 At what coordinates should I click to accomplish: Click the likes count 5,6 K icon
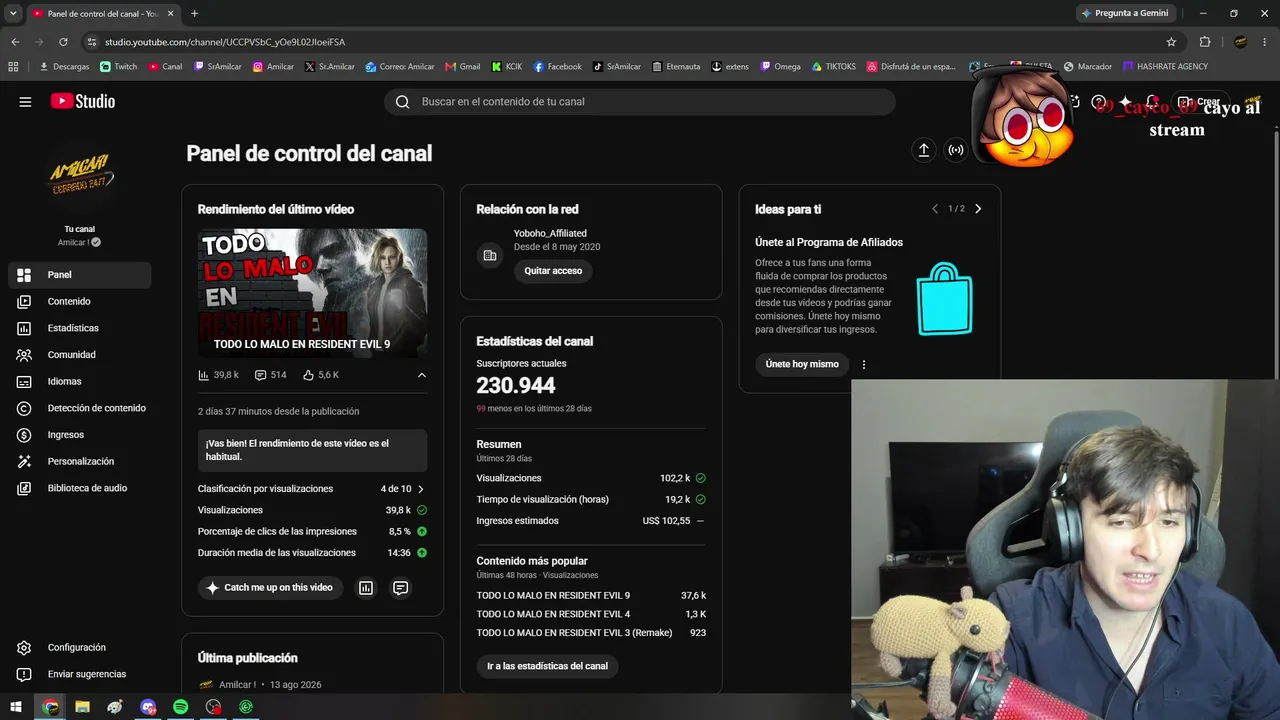pos(308,375)
